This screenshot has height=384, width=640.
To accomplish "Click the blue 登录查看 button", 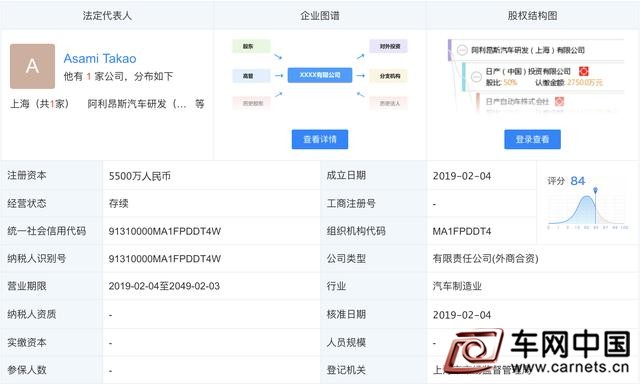I will [x=532, y=139].
